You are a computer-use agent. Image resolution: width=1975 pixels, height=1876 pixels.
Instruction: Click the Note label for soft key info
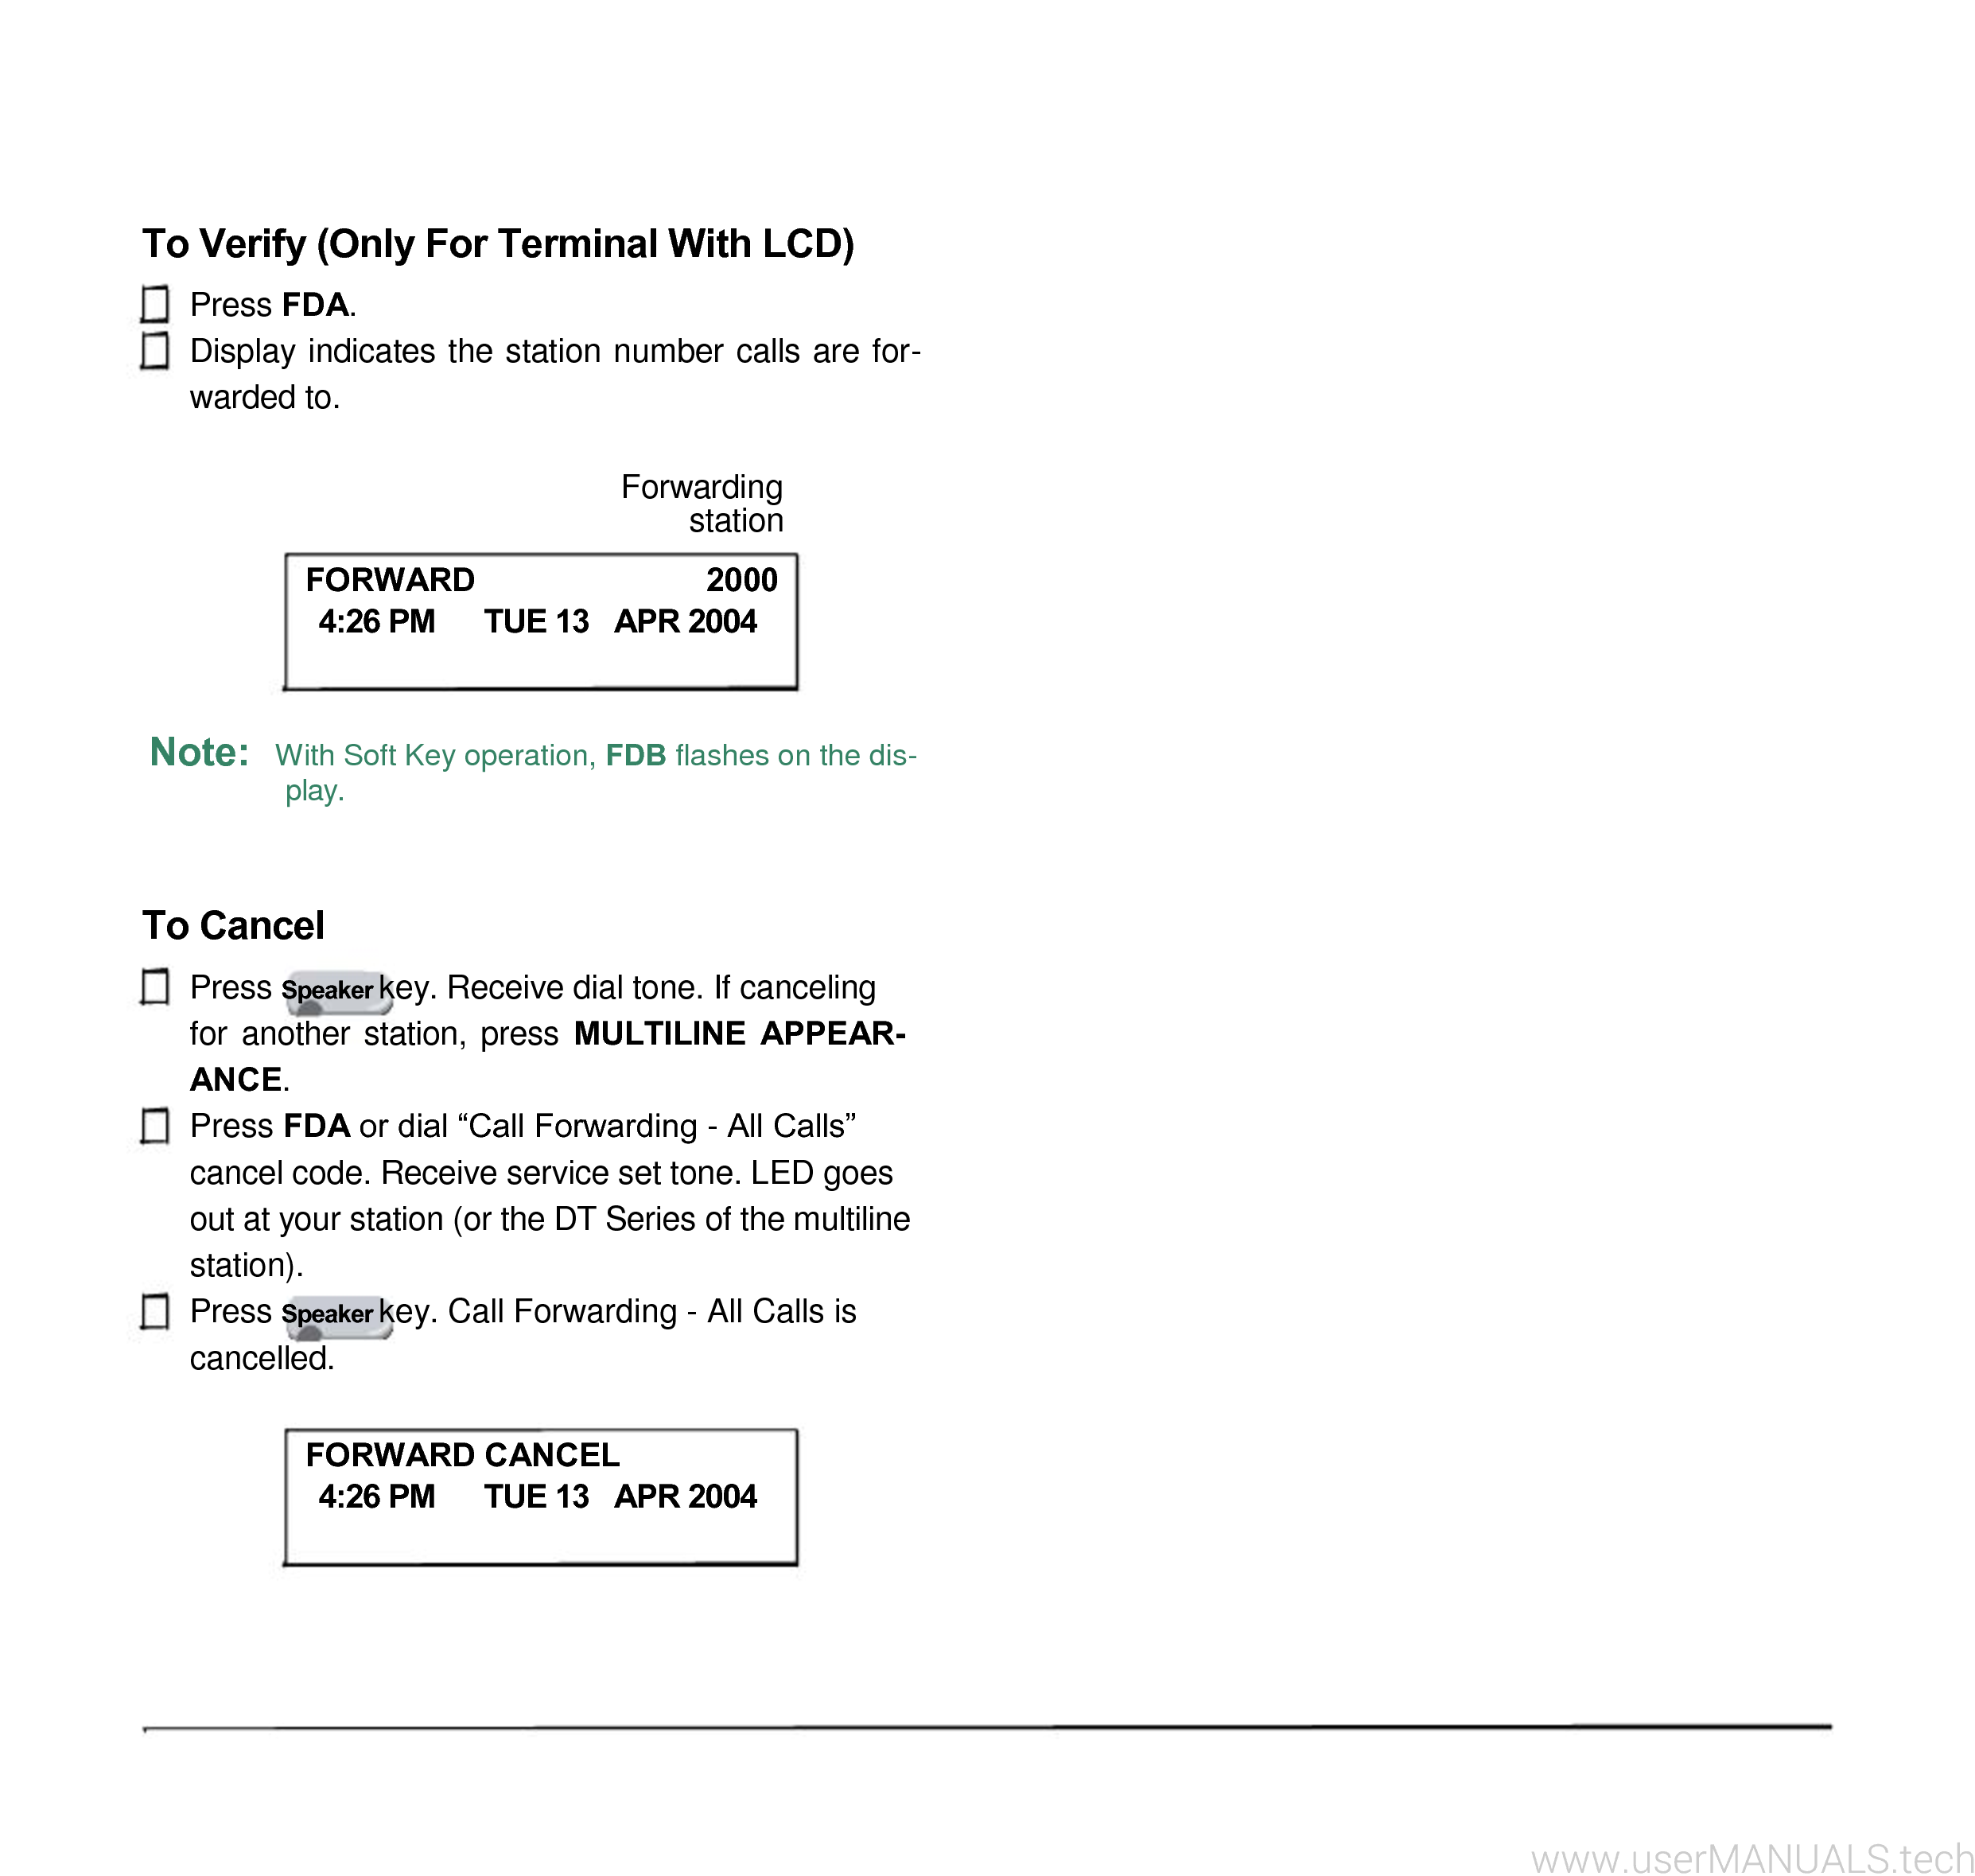[190, 751]
